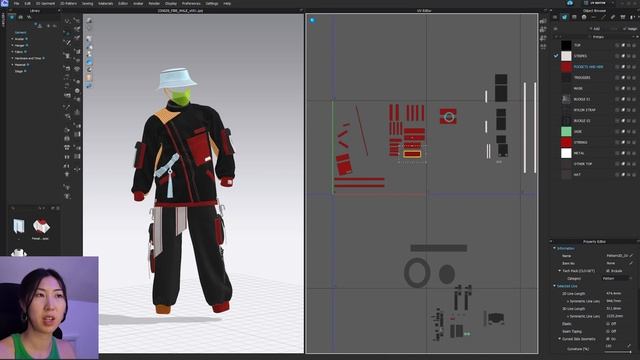Click the highlighted blue surface icon in the viewport toolbar
This screenshot has width=640, height=360.
tap(89, 62)
